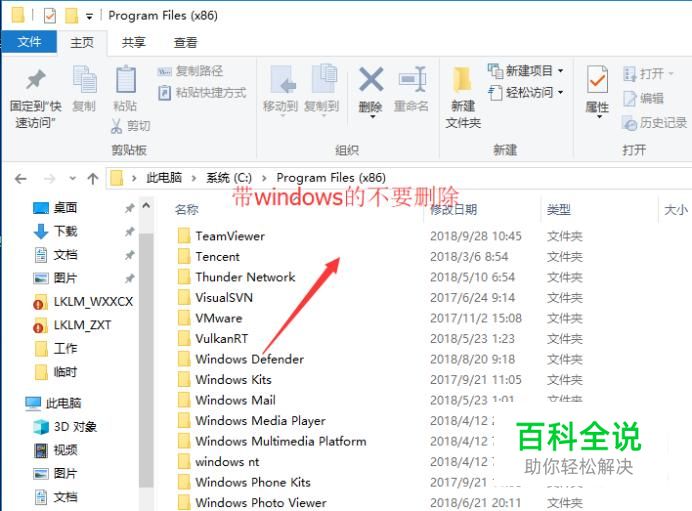The image size is (692, 511).
Task: Select the Windows Photo Viewer folder
Action: pos(252,503)
